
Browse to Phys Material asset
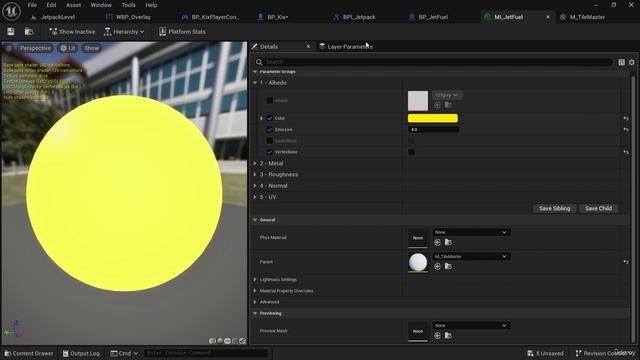448,242
